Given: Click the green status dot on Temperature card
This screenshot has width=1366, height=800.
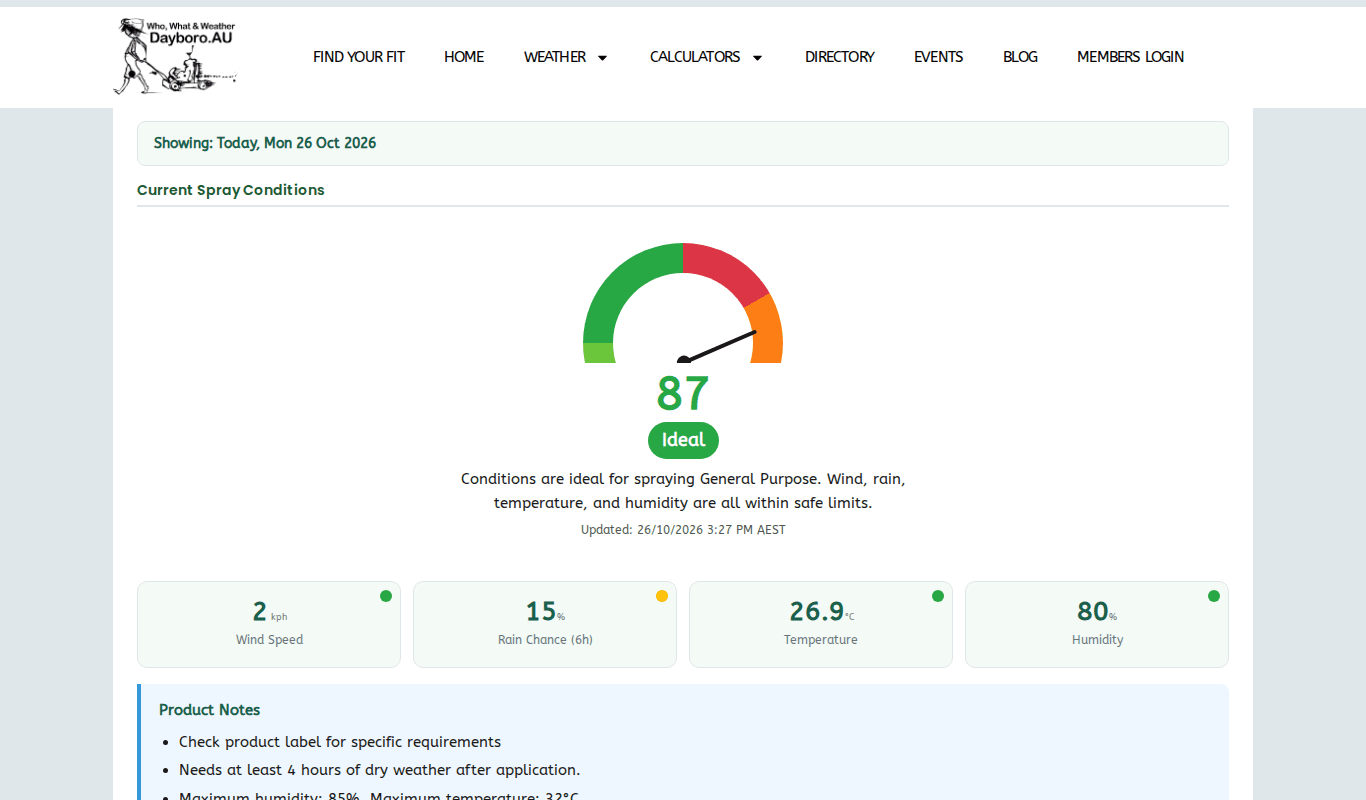Looking at the screenshot, I should pos(938,596).
